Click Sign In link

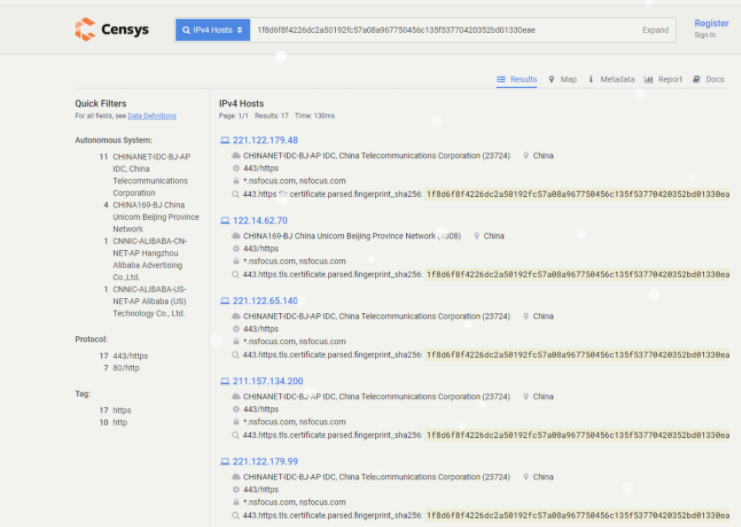coord(705,35)
